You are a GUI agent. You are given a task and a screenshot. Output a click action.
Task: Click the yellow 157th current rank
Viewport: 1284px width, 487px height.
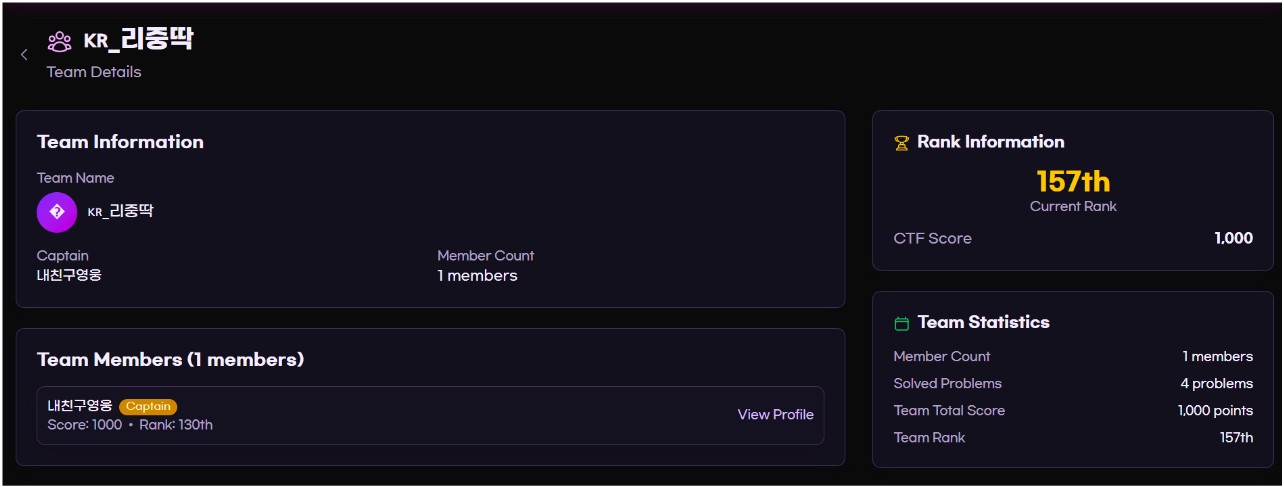1073,181
